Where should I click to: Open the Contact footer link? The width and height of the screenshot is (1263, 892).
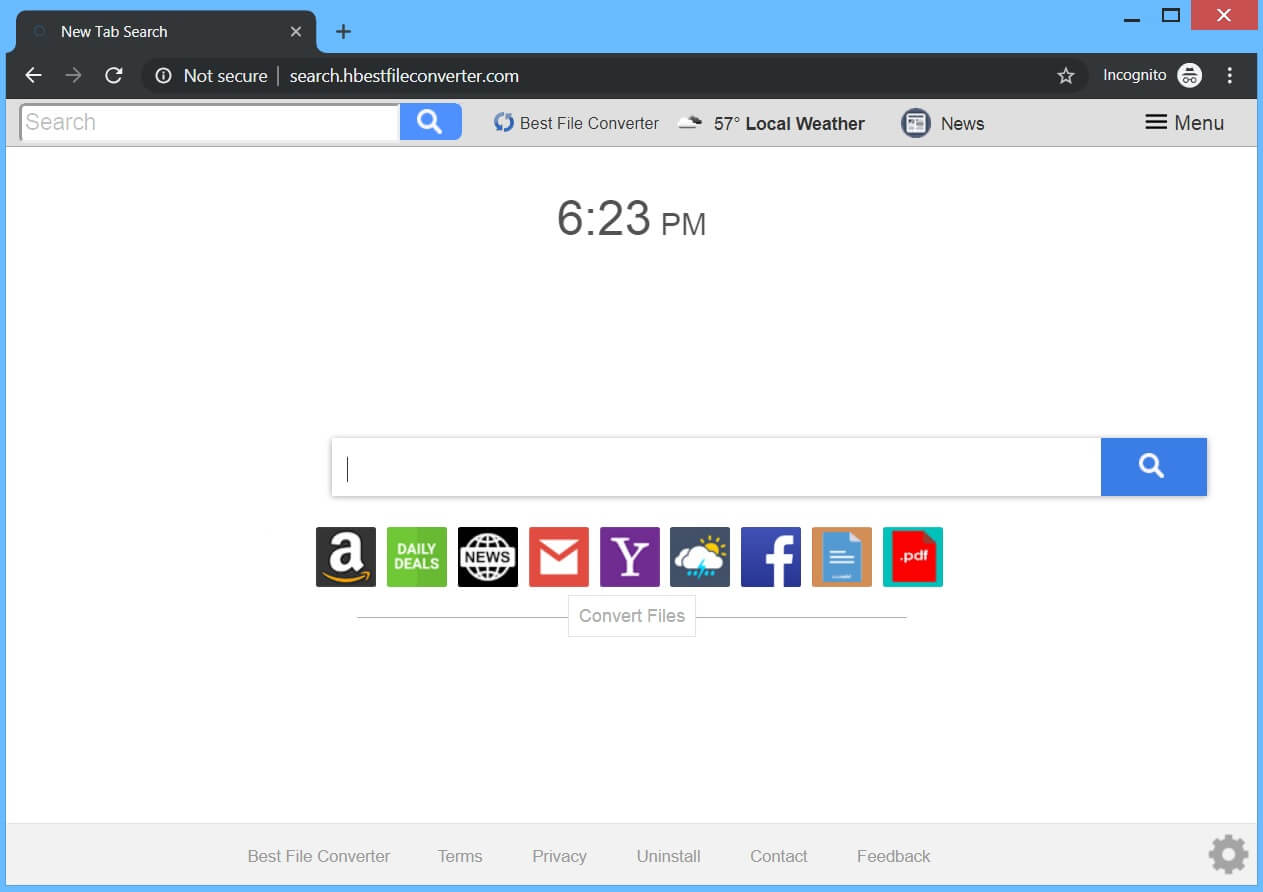coord(779,856)
